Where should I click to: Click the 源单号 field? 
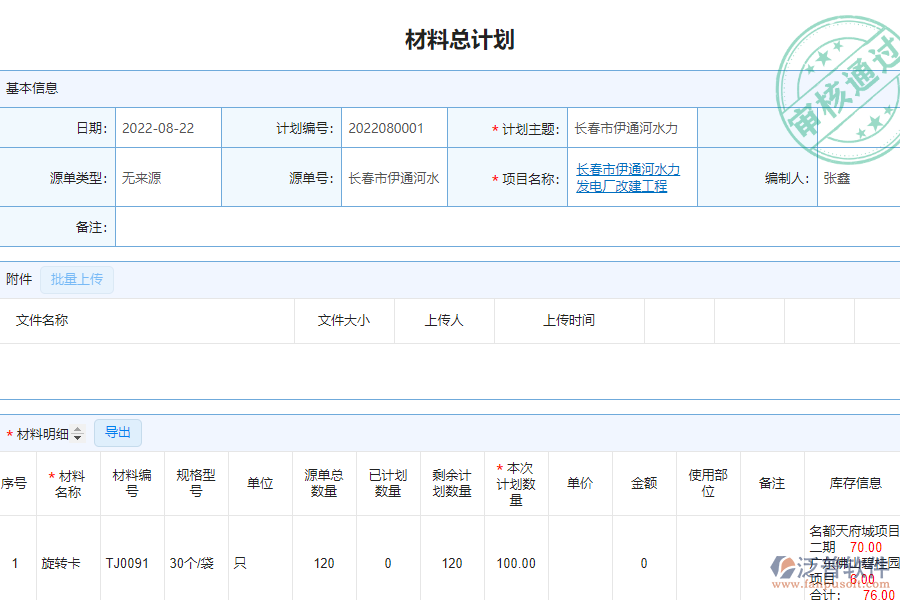[x=394, y=178]
